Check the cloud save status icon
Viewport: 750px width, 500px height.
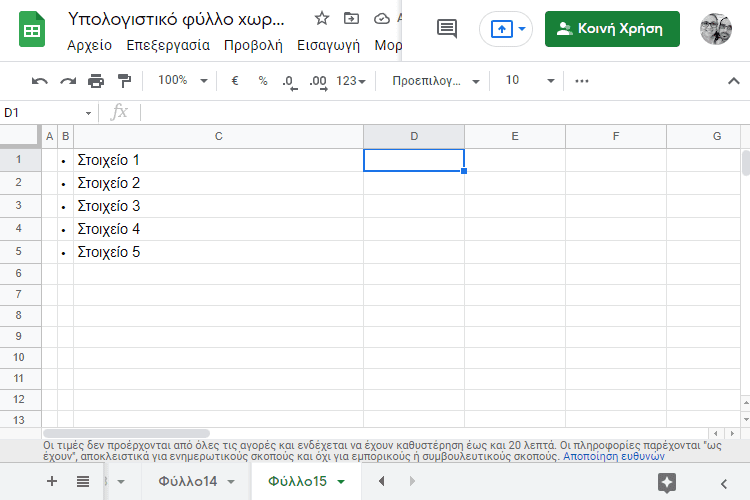coord(382,19)
